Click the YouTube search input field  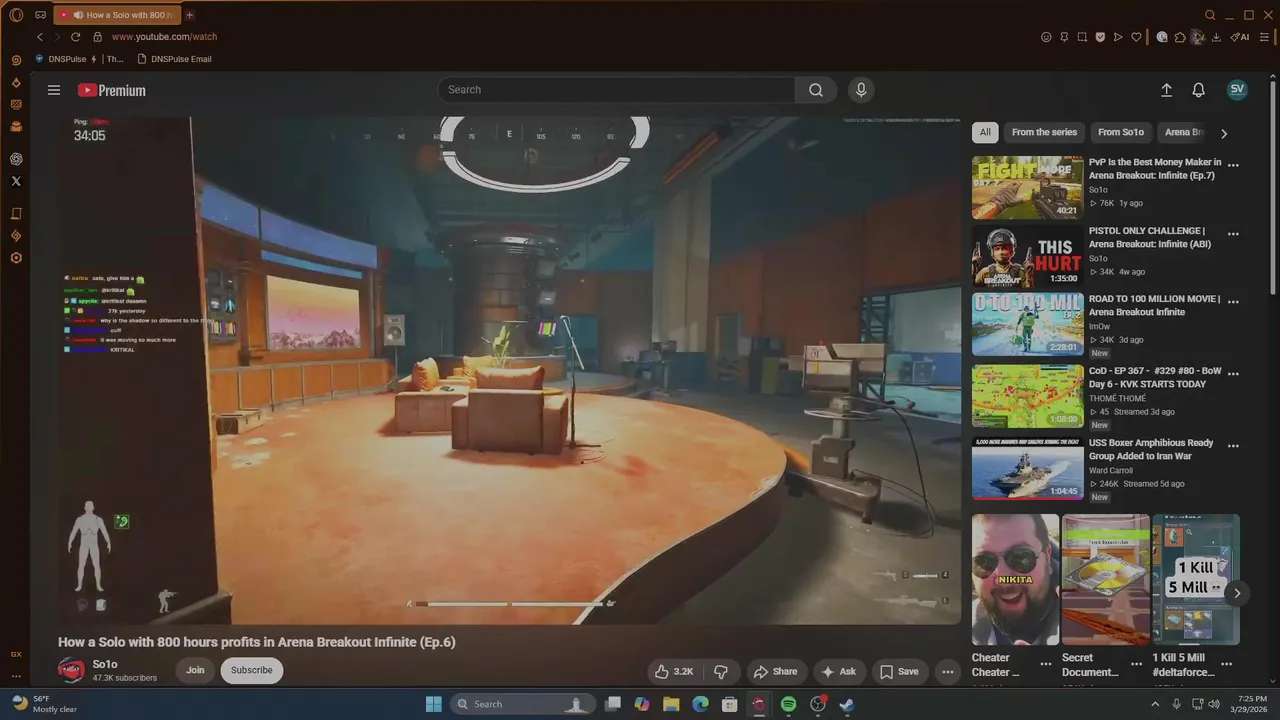617,90
